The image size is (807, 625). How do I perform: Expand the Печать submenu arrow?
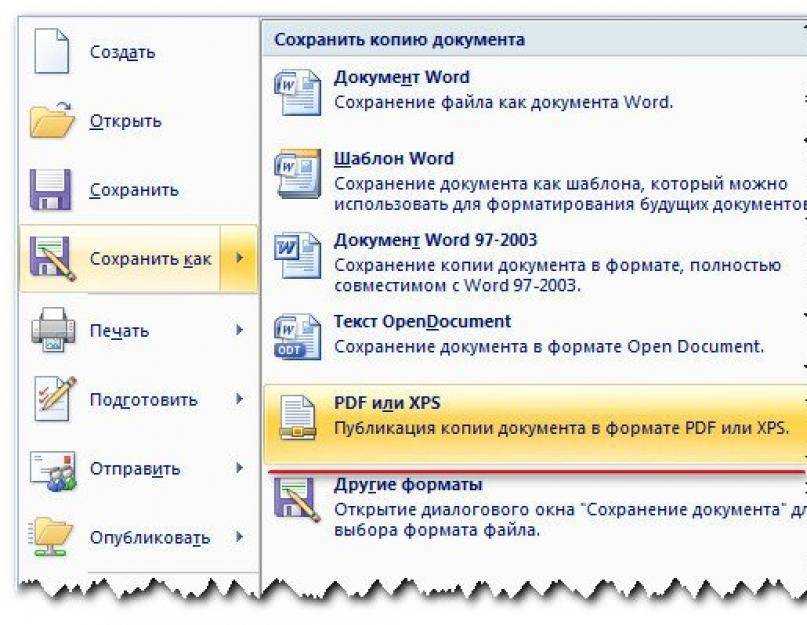pos(239,329)
